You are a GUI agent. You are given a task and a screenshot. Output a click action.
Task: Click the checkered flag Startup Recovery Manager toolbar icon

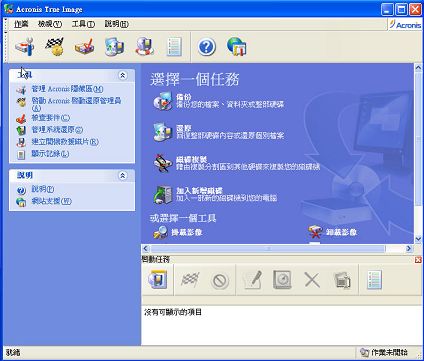(x=55, y=46)
